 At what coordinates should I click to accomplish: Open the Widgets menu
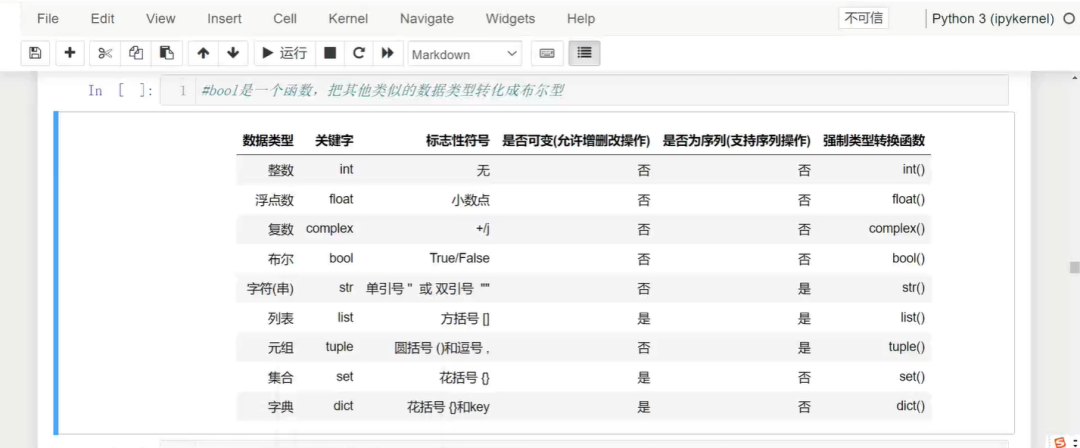510,19
